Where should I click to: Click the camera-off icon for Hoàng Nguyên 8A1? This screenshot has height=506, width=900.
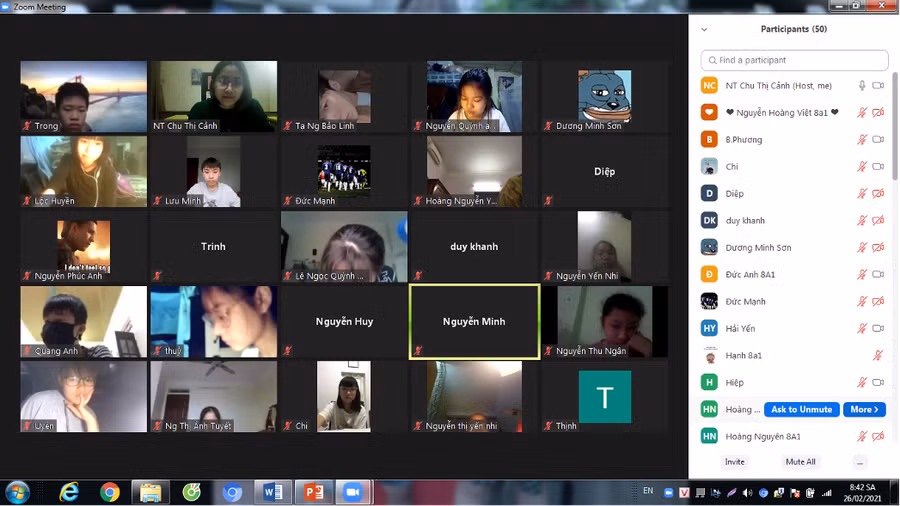[878, 437]
